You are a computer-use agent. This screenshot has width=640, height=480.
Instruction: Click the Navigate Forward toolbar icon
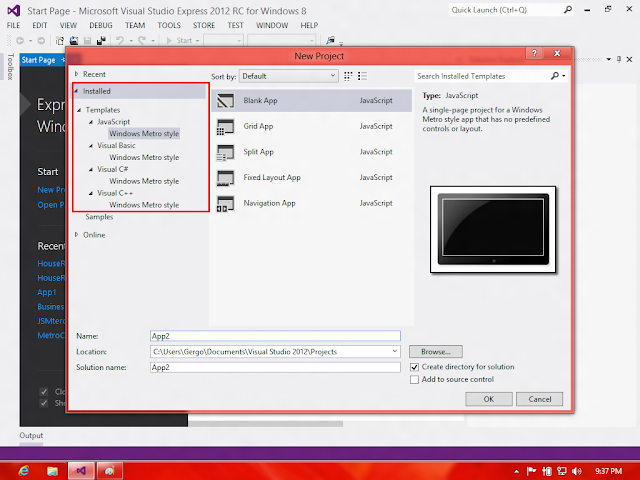pos(41,40)
